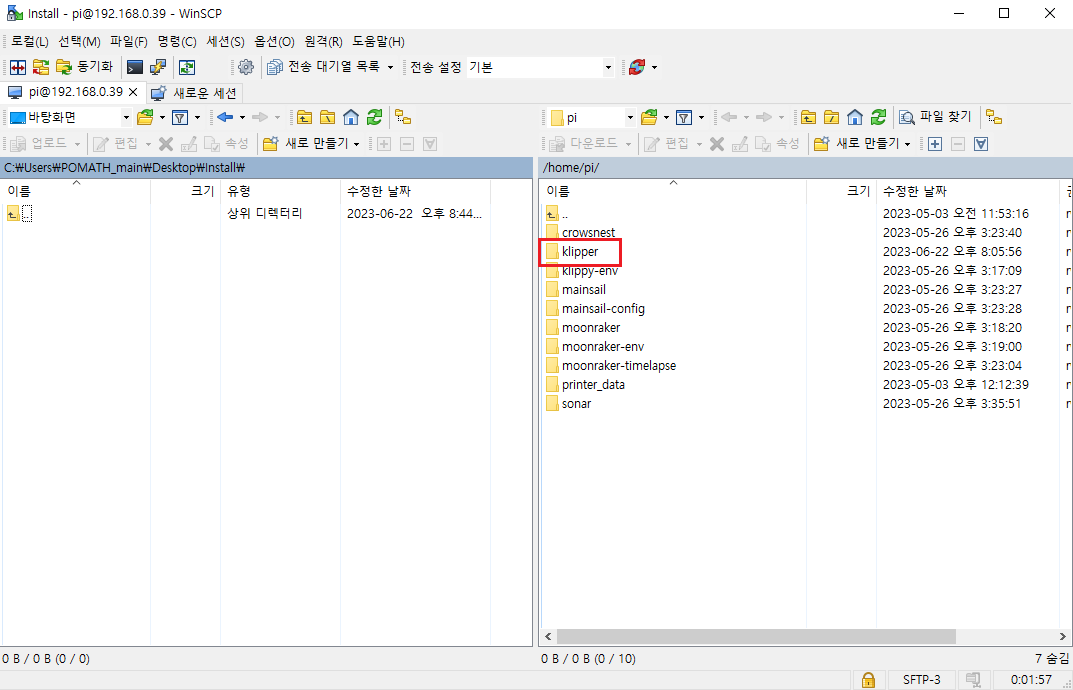Sort remote files by 수정한 날짜 column
1073x690 pixels.
967,191
